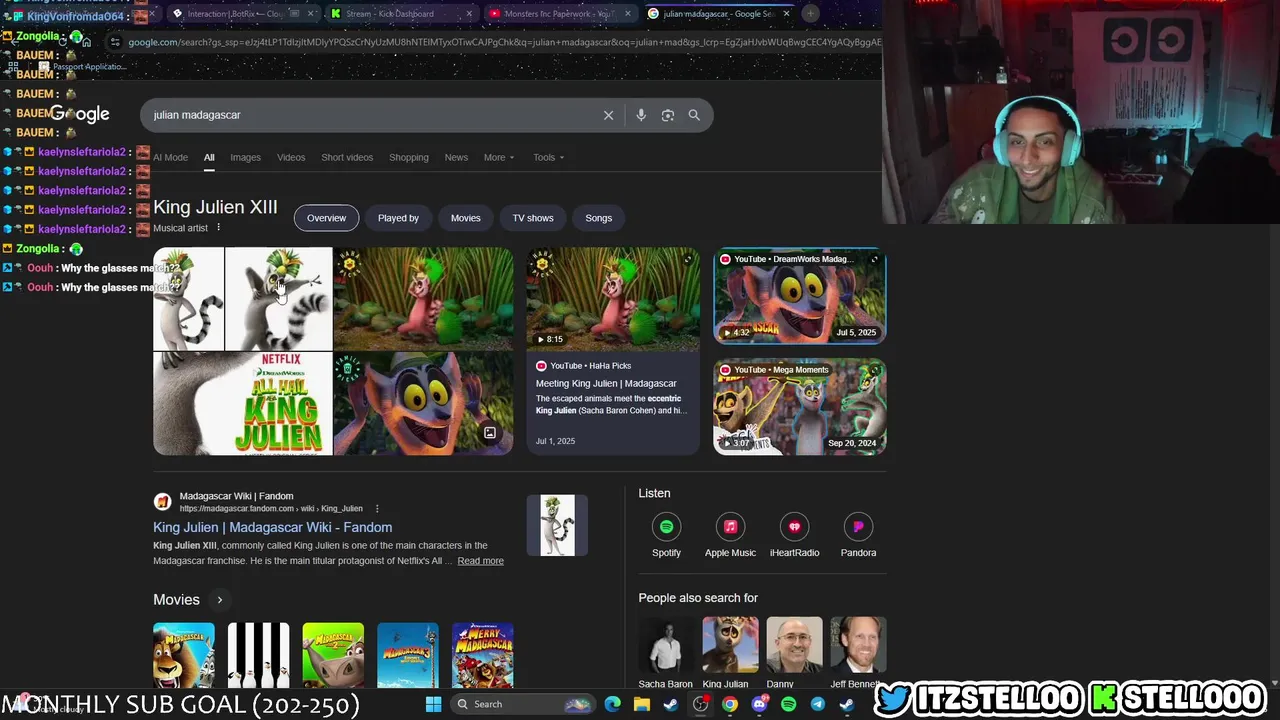Open a new Chrome tab
Image resolution: width=1280 pixels, height=720 pixels.
(x=811, y=14)
